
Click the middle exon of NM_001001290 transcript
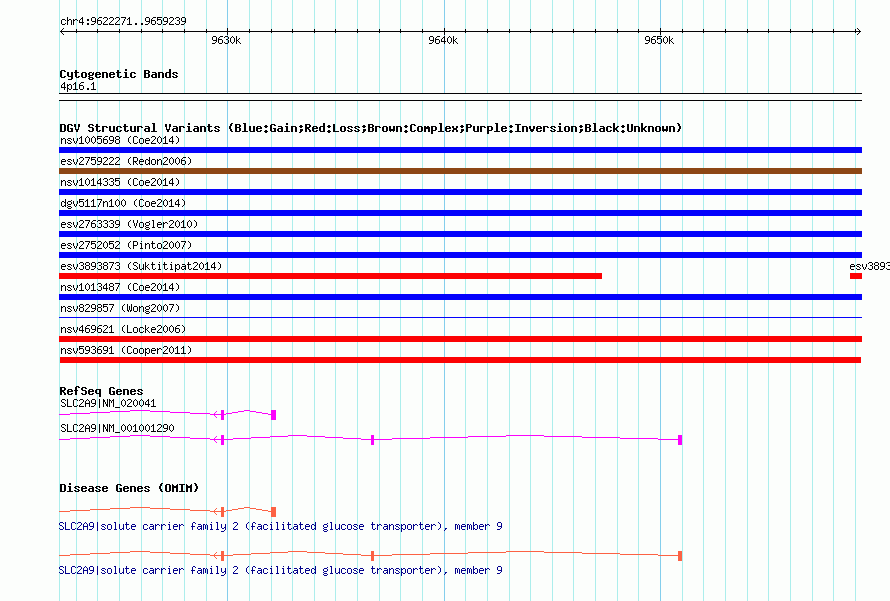(372, 440)
